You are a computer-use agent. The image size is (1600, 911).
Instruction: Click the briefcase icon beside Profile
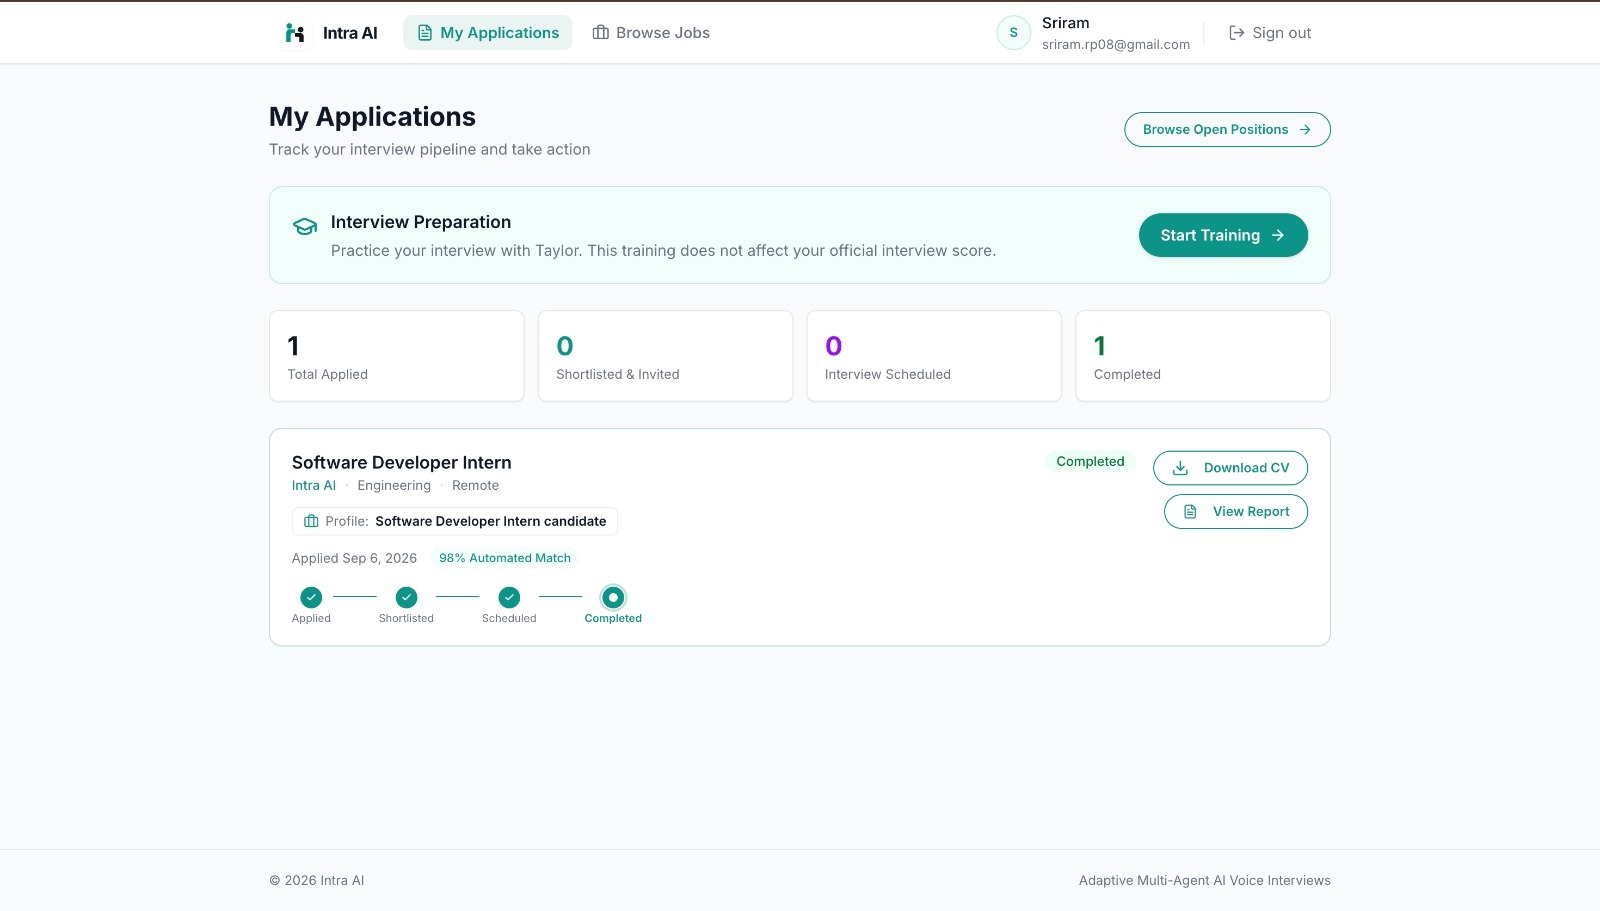click(311, 521)
